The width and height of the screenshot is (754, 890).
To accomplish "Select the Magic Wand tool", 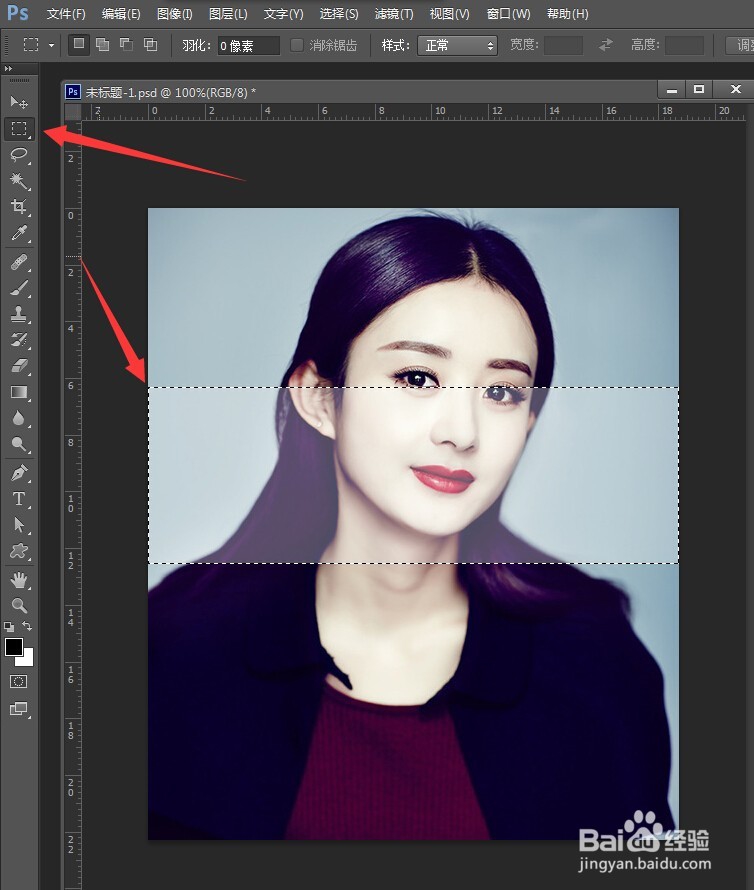I will 19,180.
